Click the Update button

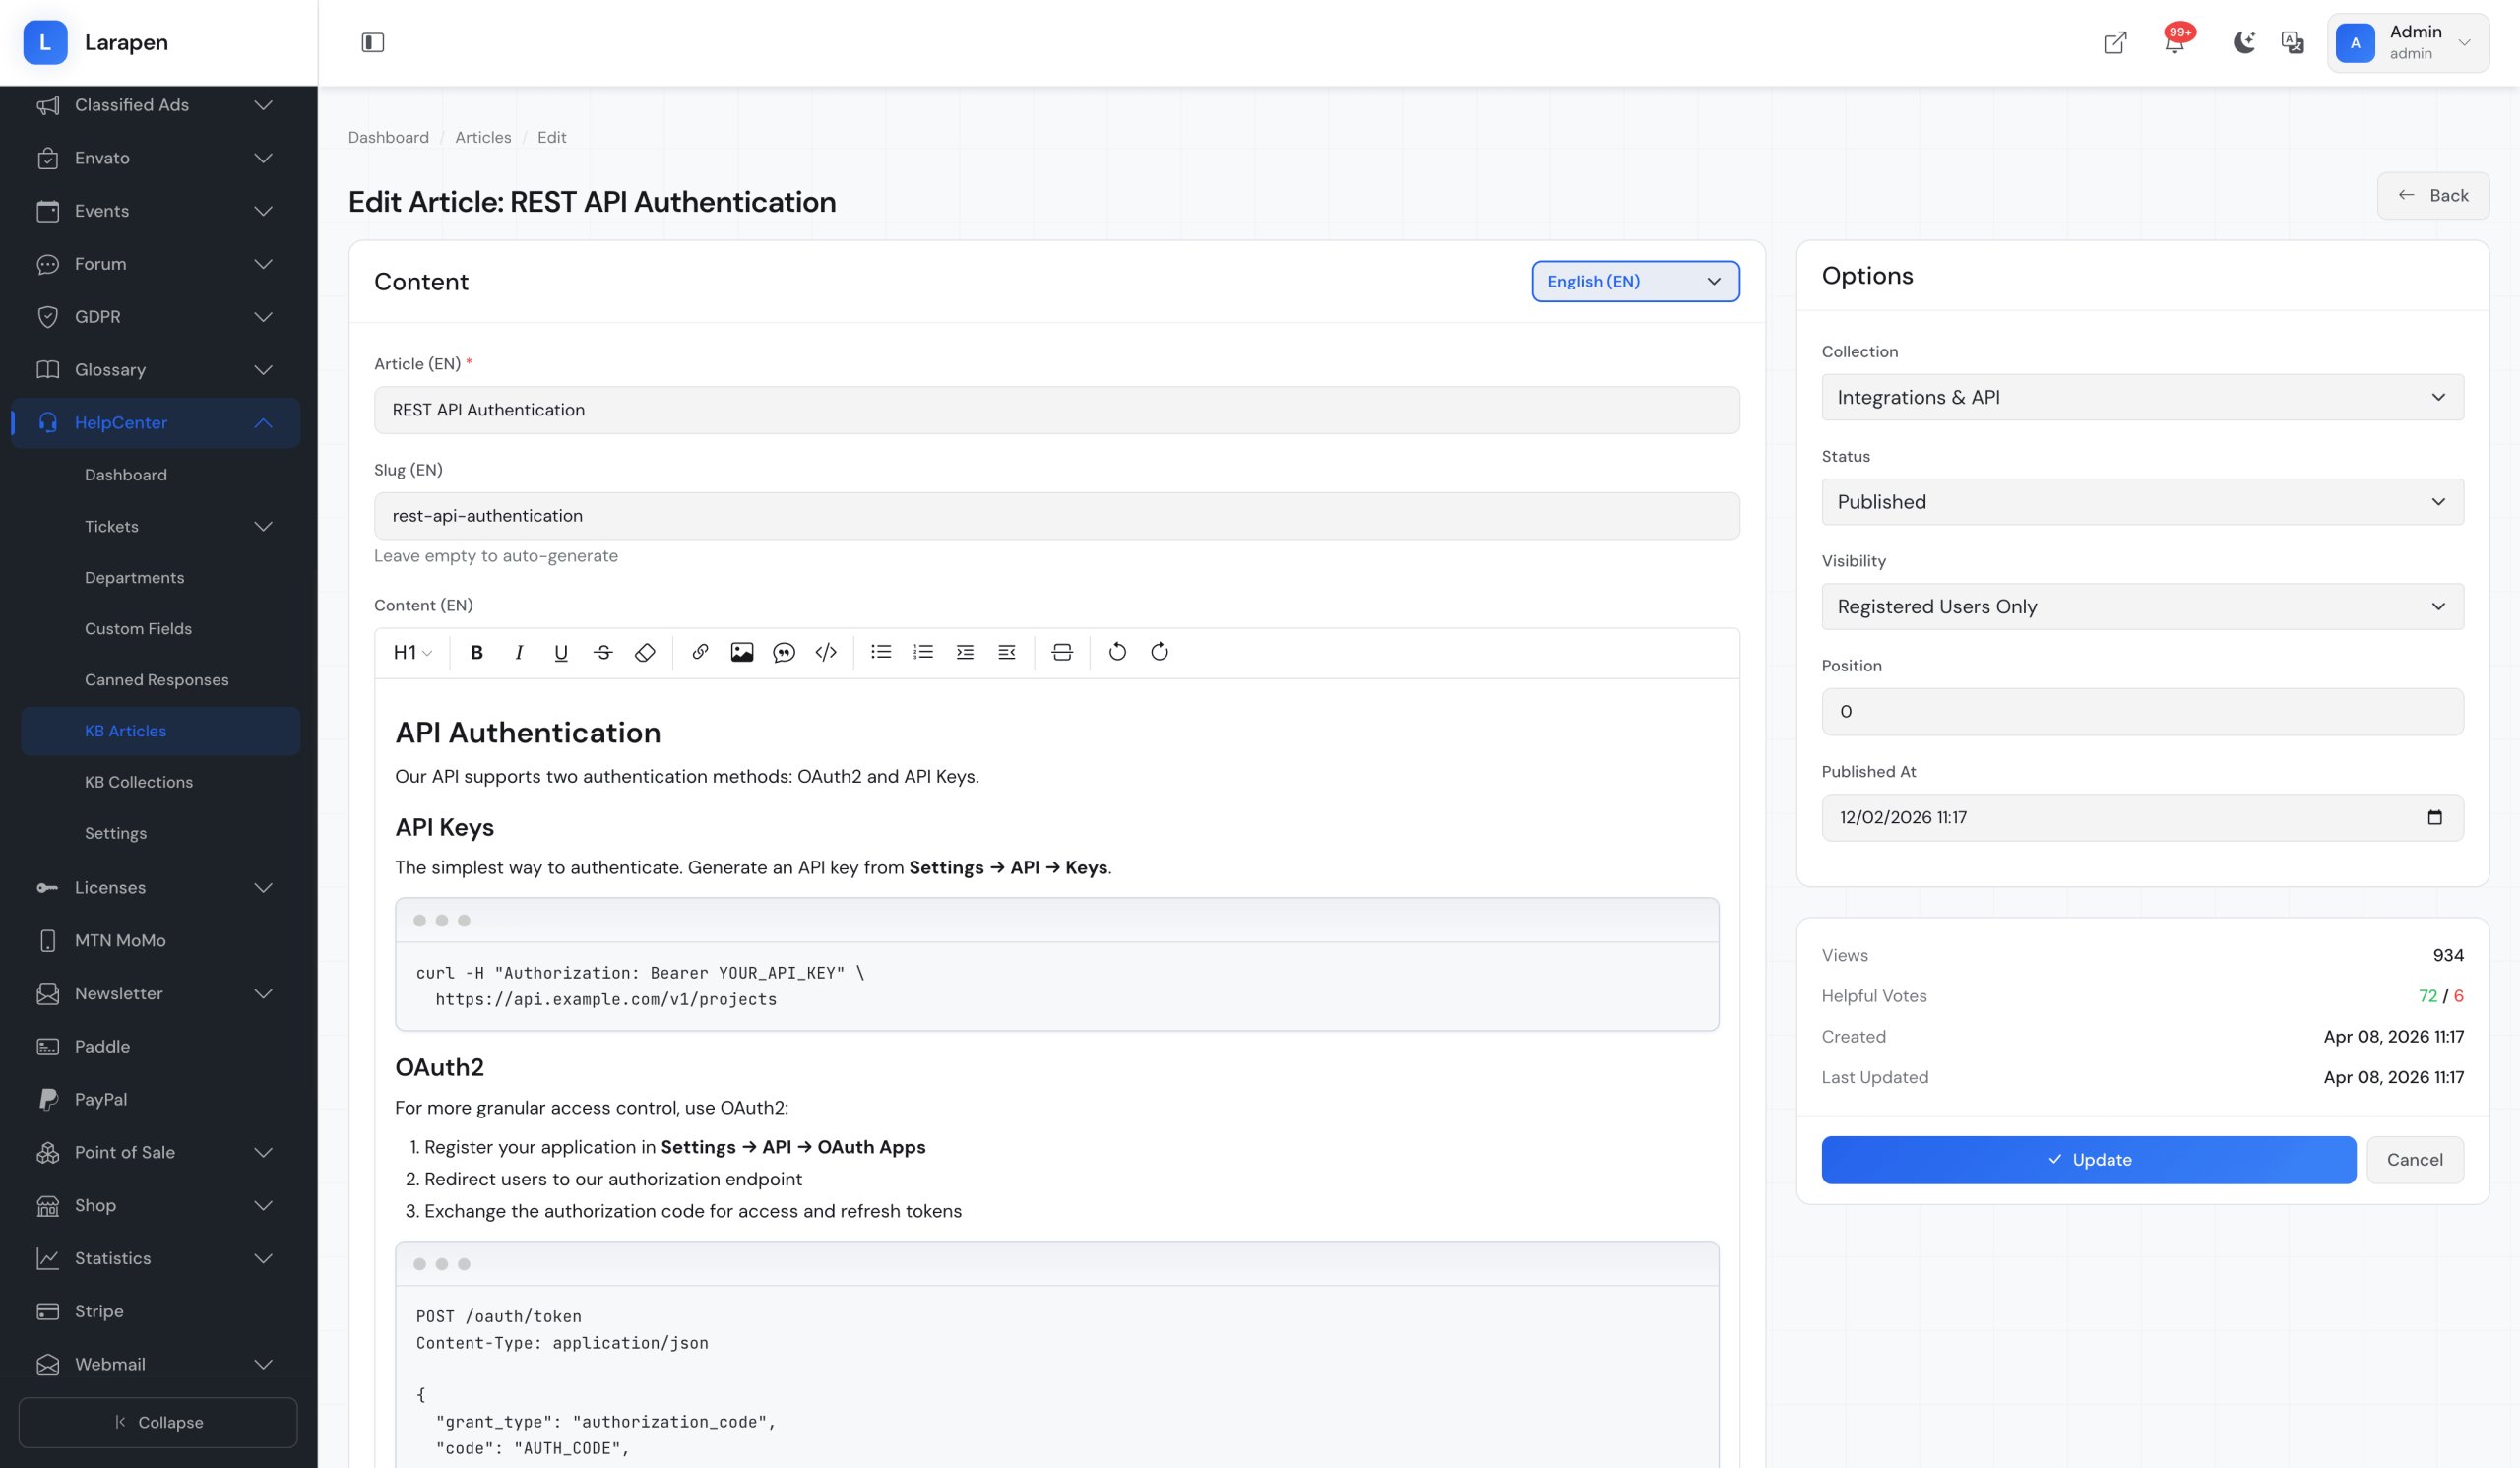tap(2088, 1160)
